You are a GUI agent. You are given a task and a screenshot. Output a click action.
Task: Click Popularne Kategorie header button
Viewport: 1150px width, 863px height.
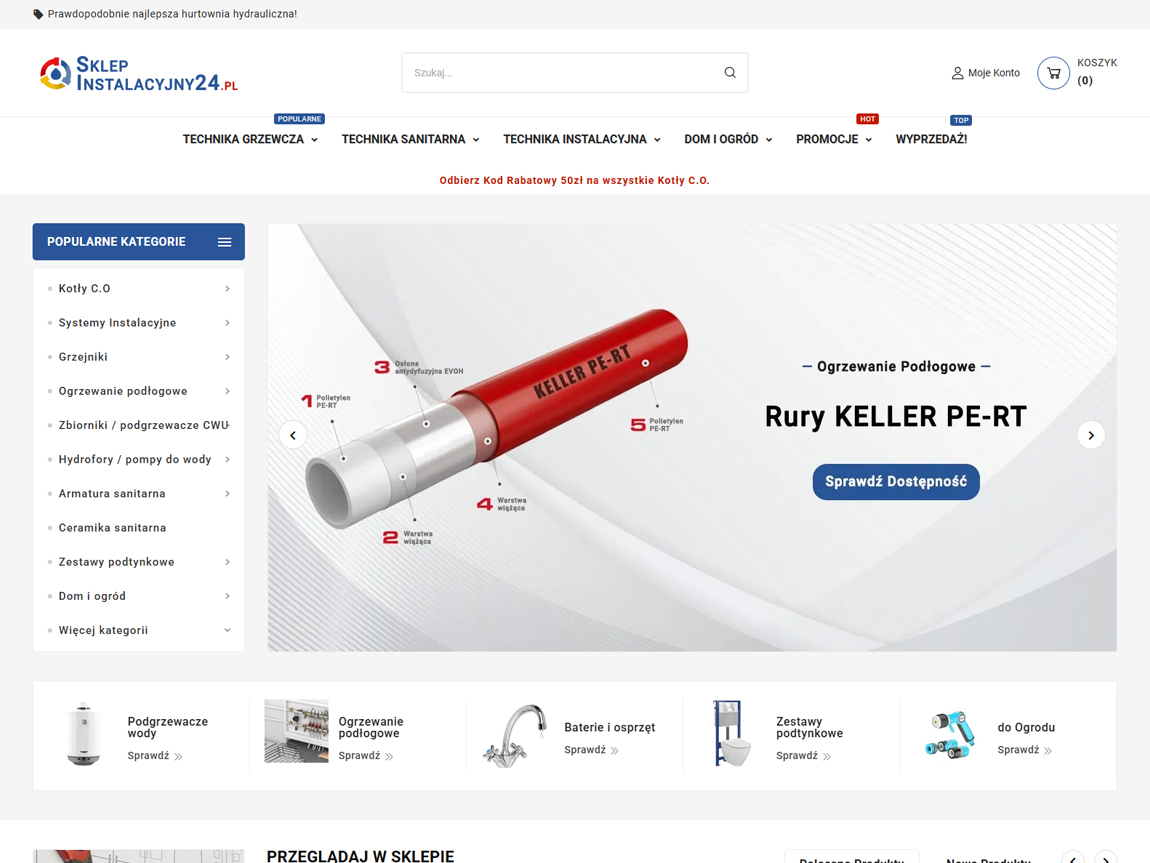pyautogui.click(x=139, y=242)
